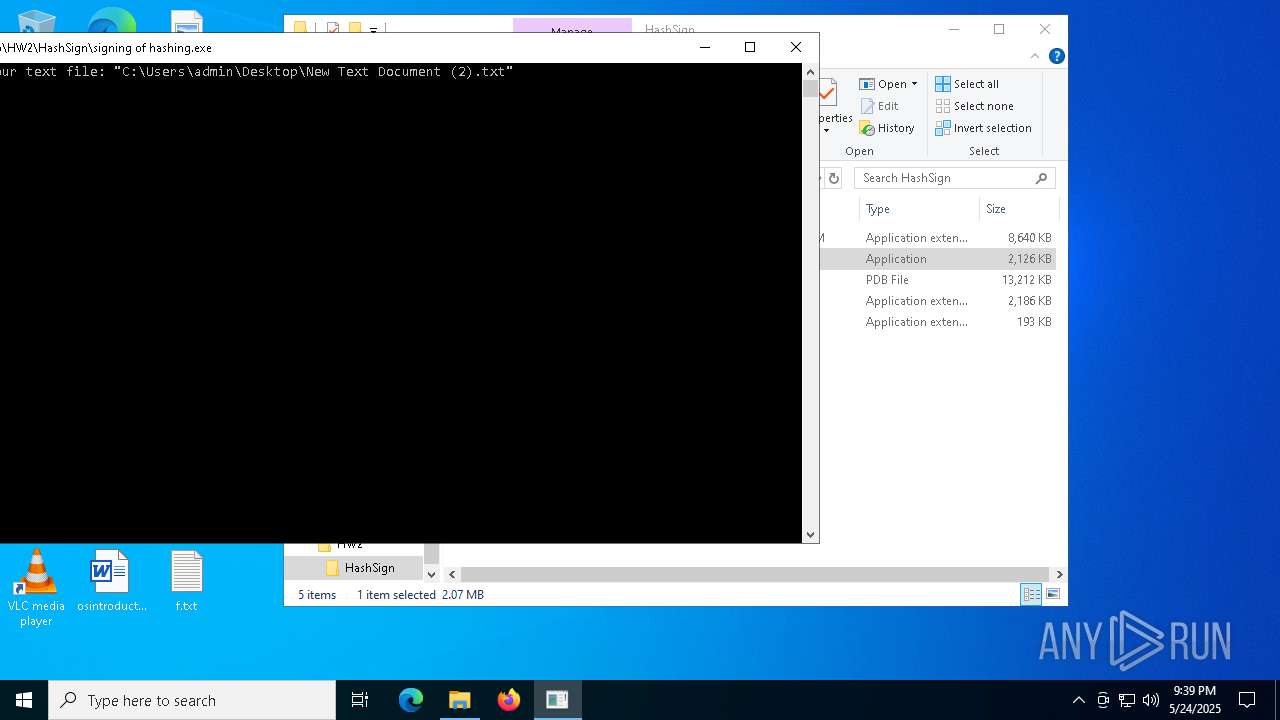The image size is (1280, 720).
Task: Open volume control tray icon
Action: coord(1150,700)
